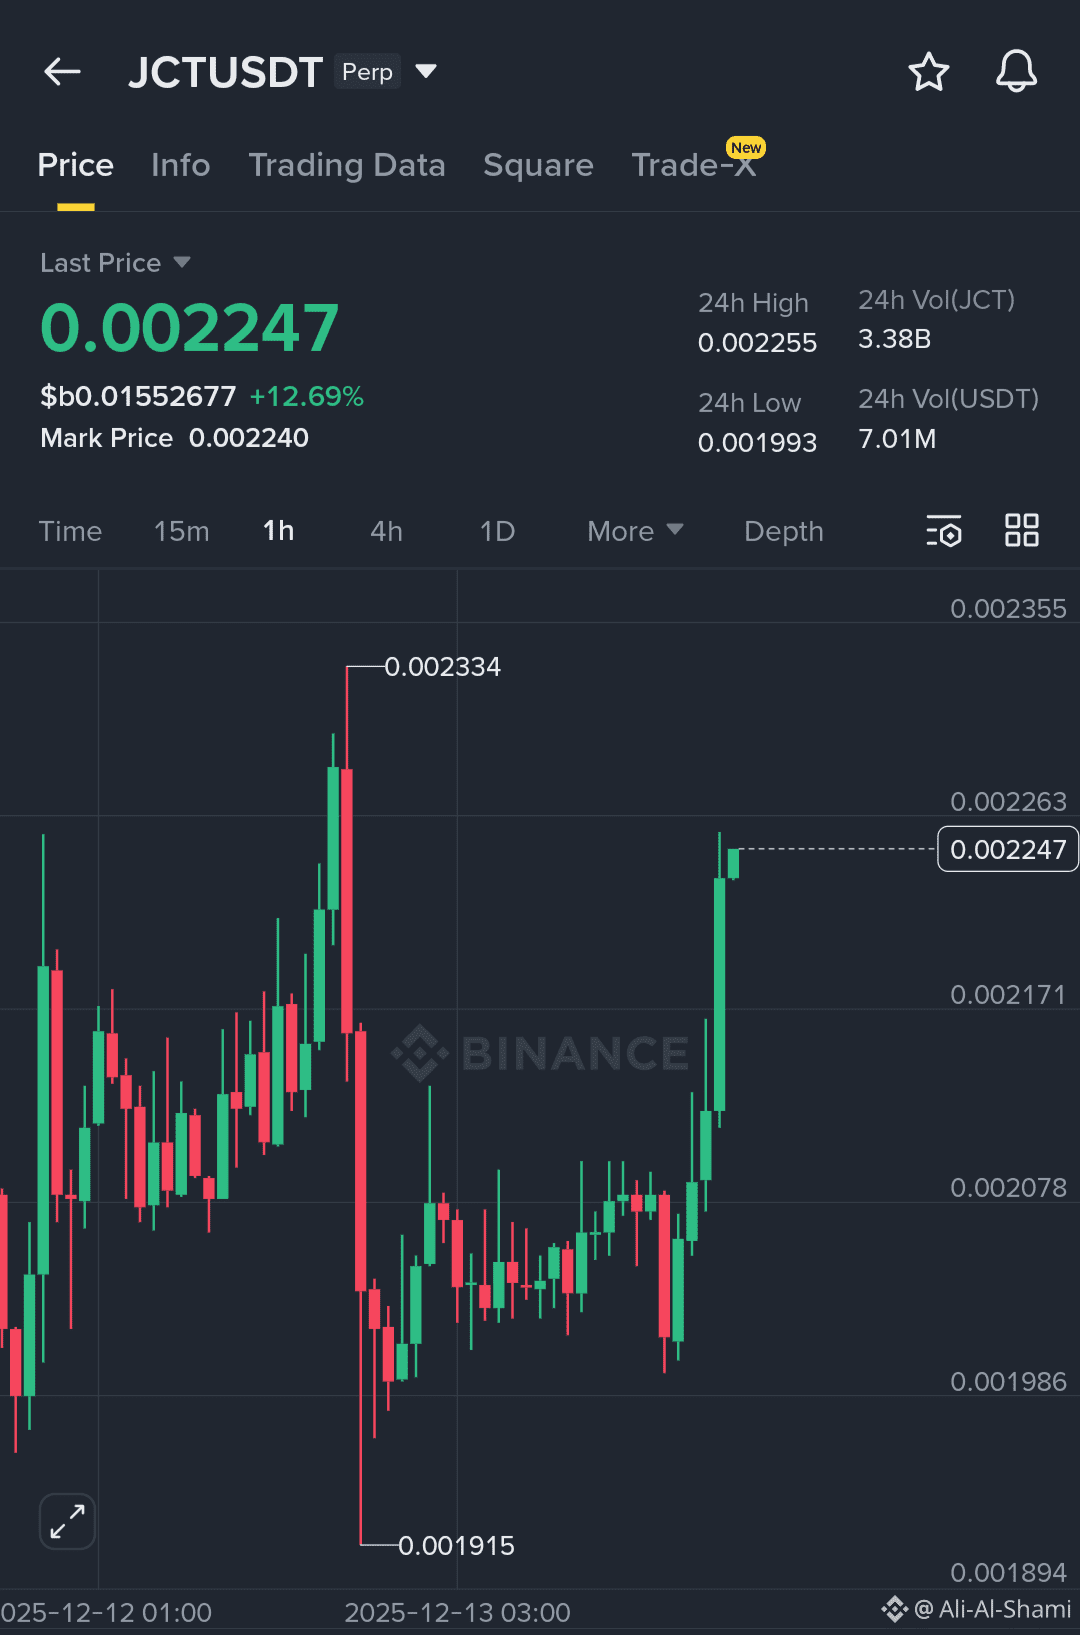This screenshot has width=1080, height=1635.
Task: Open the Last Price dropdown
Action: coord(115,263)
